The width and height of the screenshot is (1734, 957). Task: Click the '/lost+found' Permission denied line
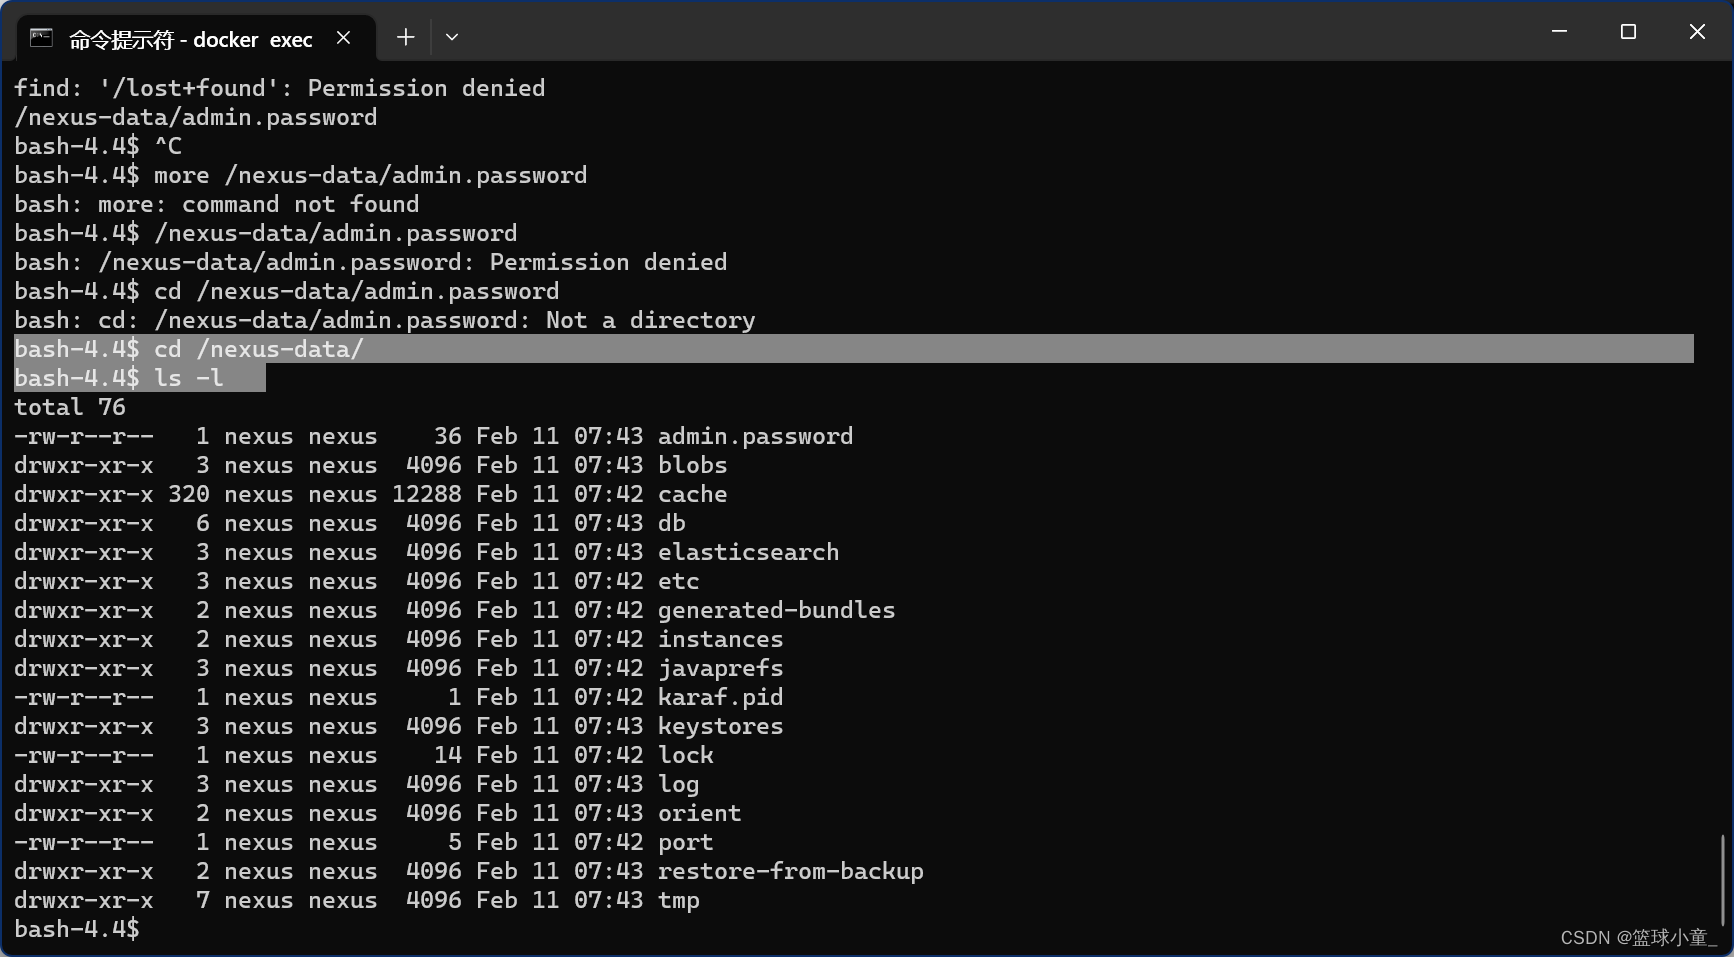pos(279,88)
